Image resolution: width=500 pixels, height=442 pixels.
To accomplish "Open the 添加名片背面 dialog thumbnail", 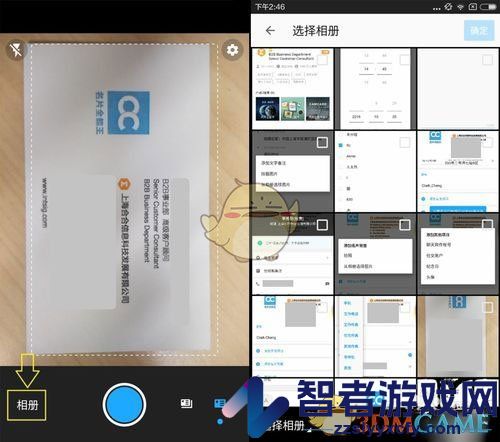I will coord(375,254).
